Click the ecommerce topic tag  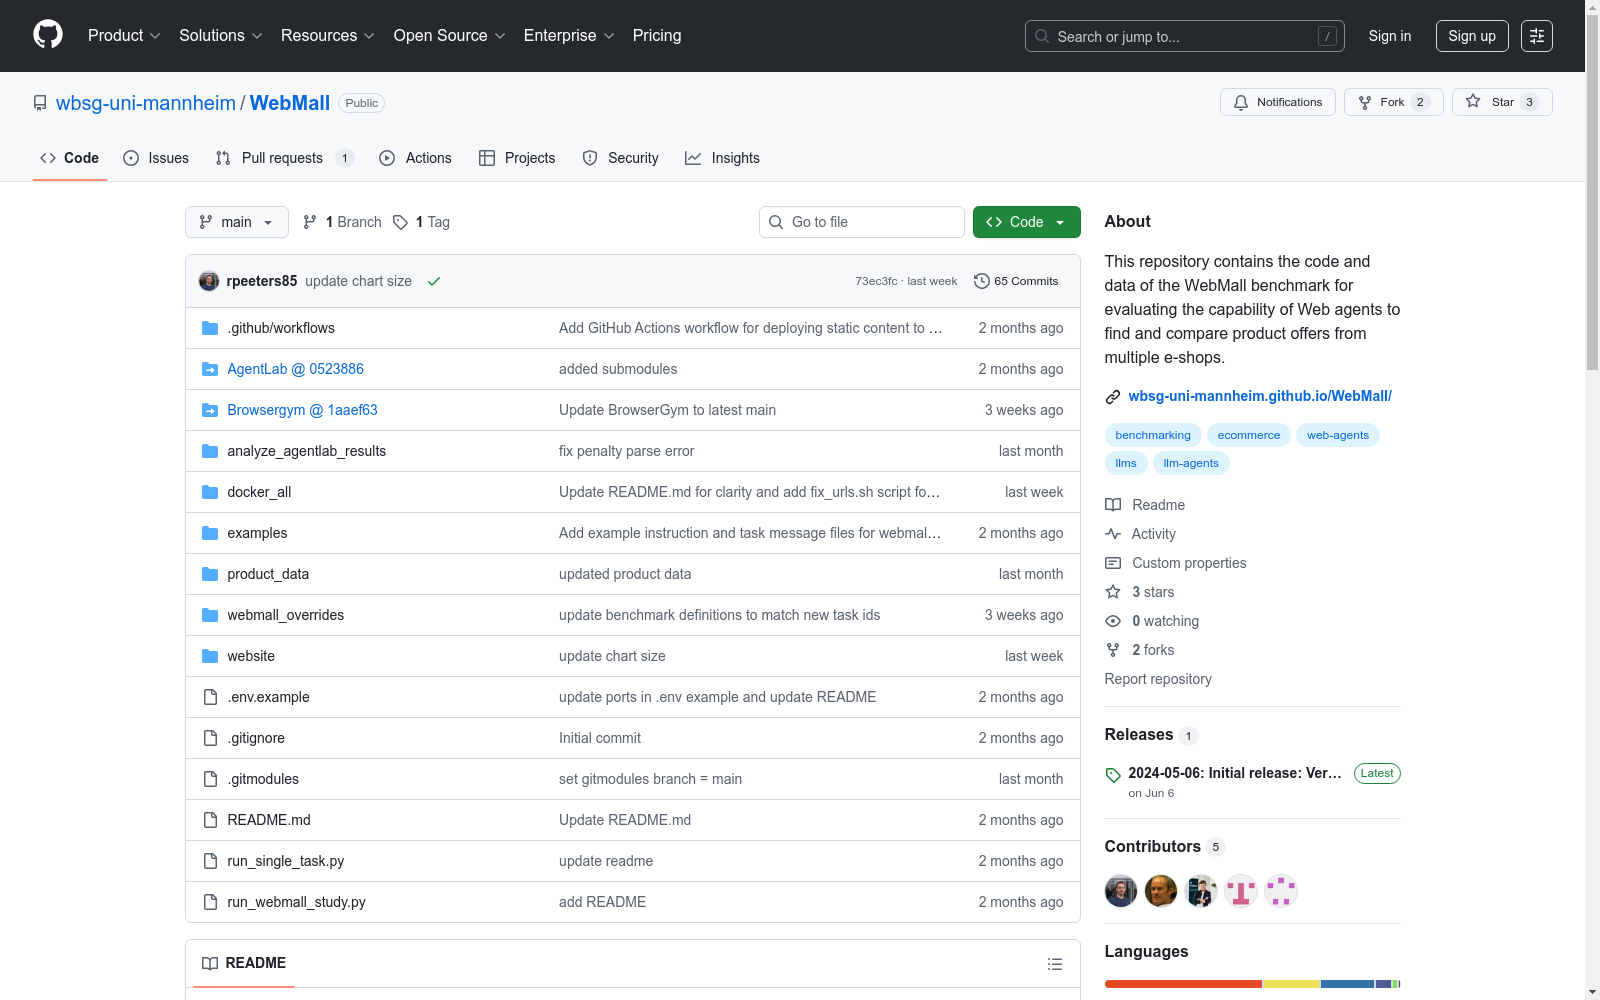coord(1249,435)
